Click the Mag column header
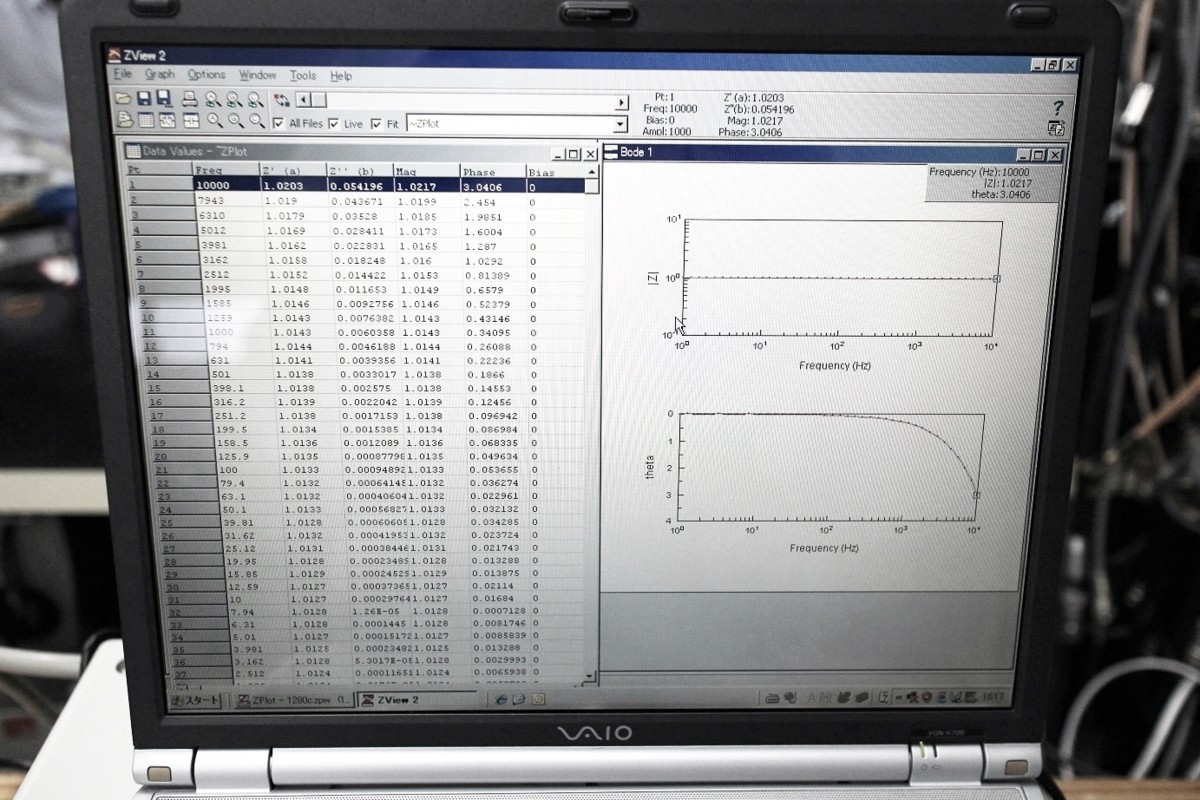Screen dimensions: 1200x800 pyautogui.click(x=427, y=172)
